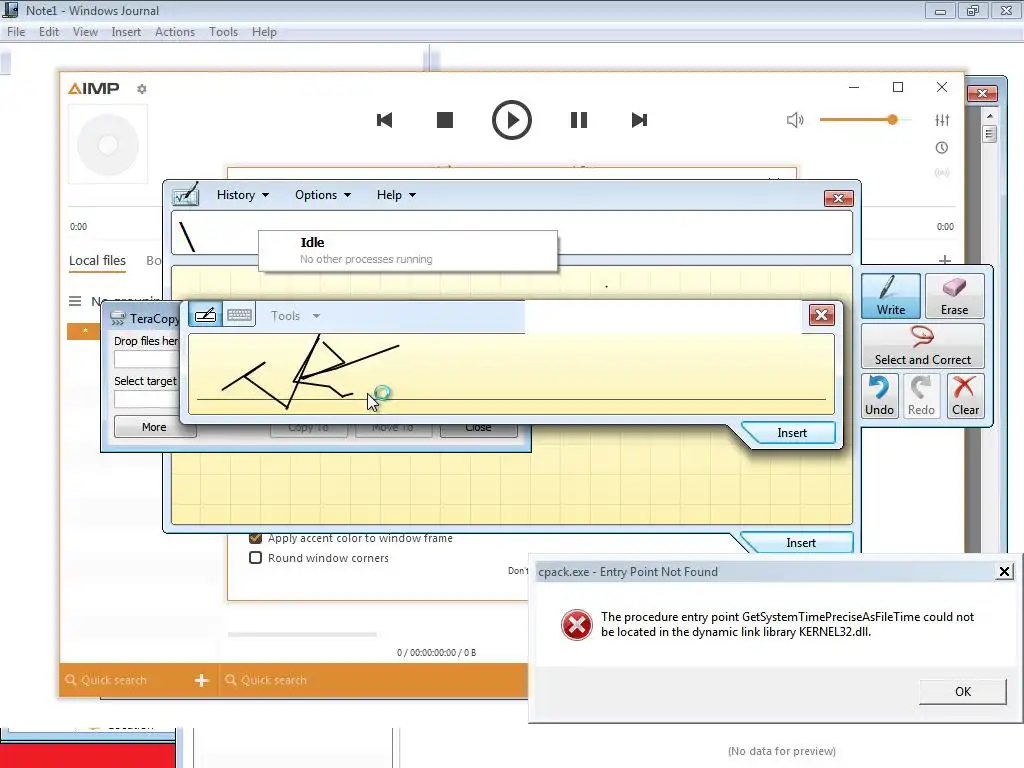Viewport: 1024px width, 768px height.
Task: Insert handwriting from Tablet Input Panel
Action: [791, 433]
